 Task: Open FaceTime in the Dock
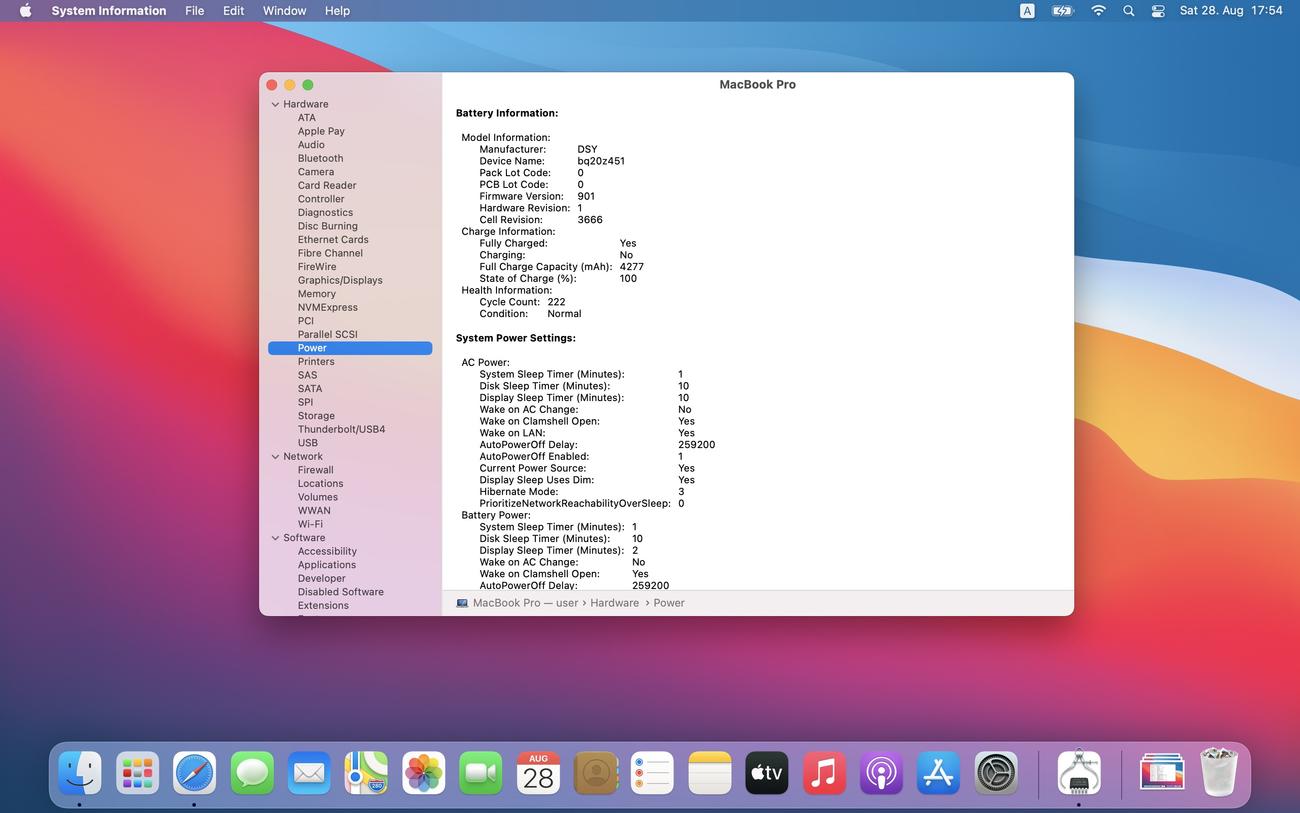pyautogui.click(x=481, y=773)
